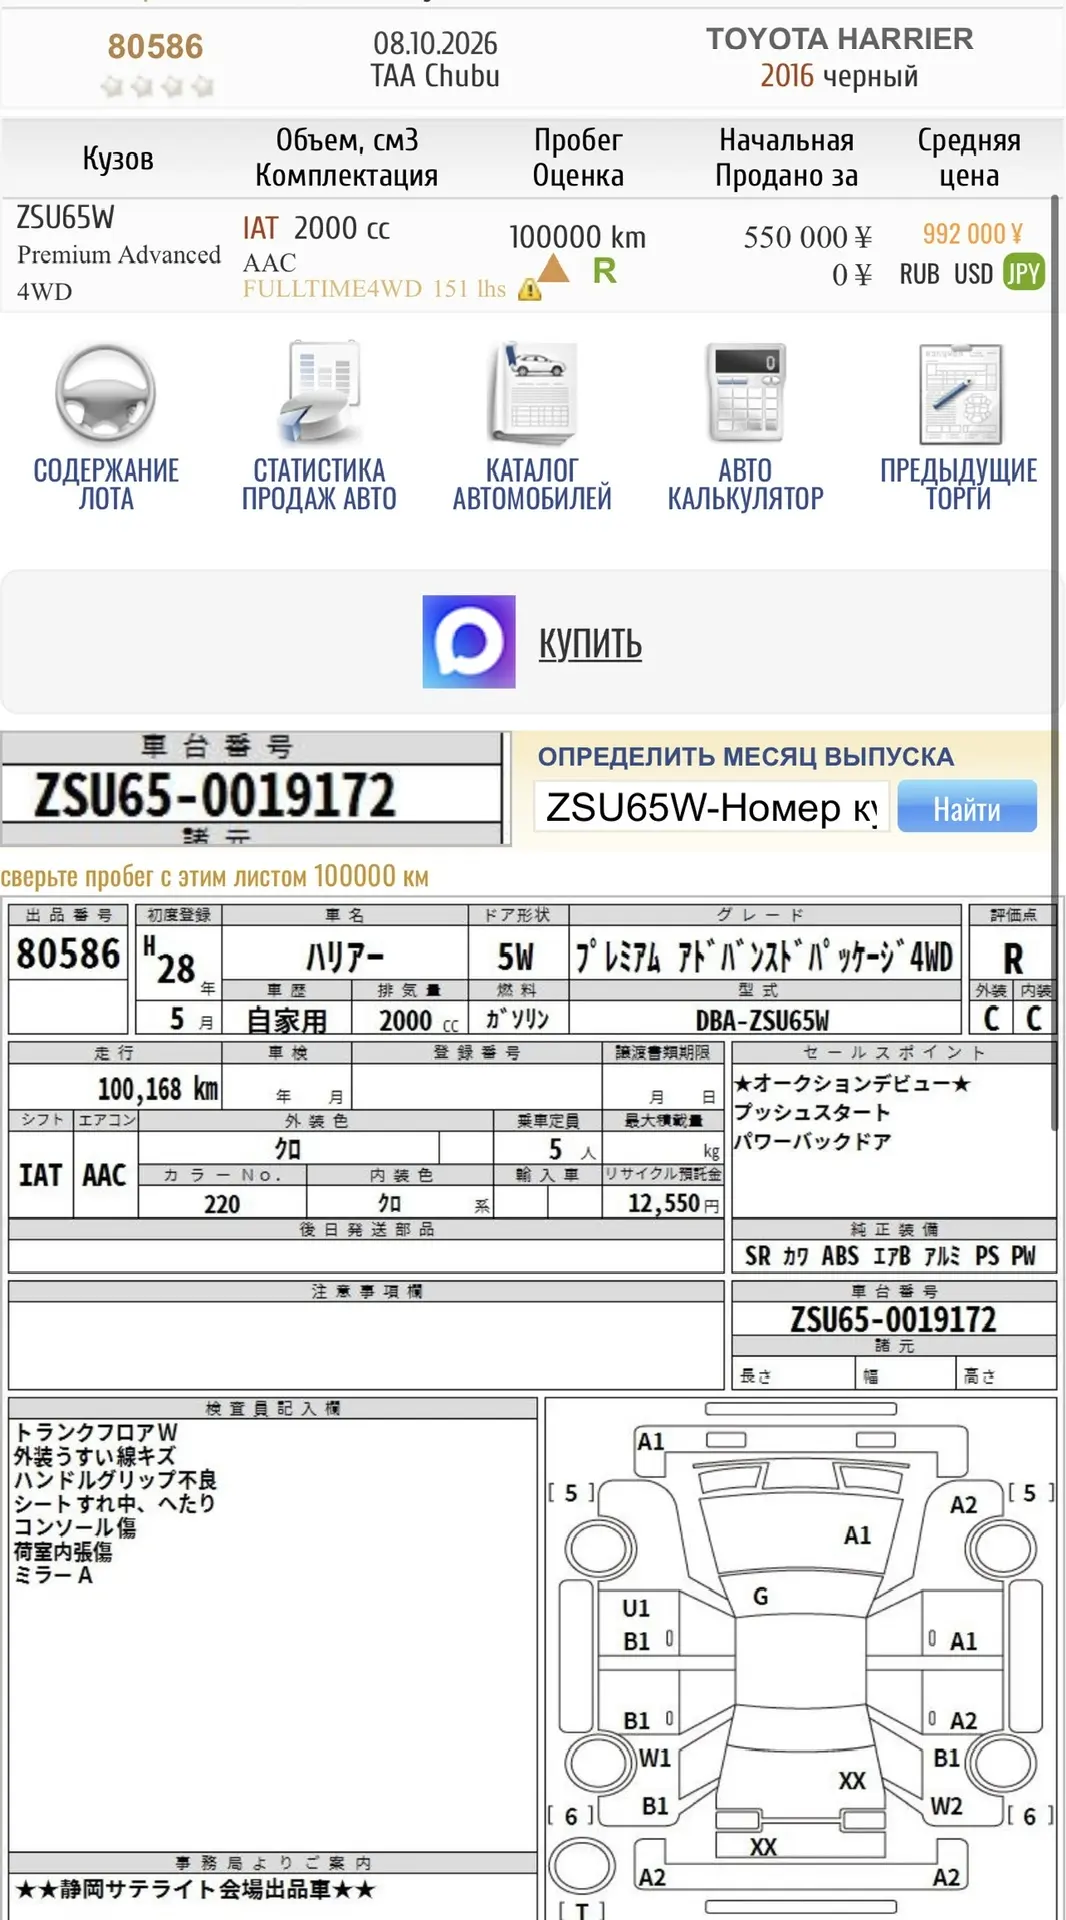This screenshot has height=1920, width=1066.
Task: Click the lot star rating row
Action: point(157,87)
